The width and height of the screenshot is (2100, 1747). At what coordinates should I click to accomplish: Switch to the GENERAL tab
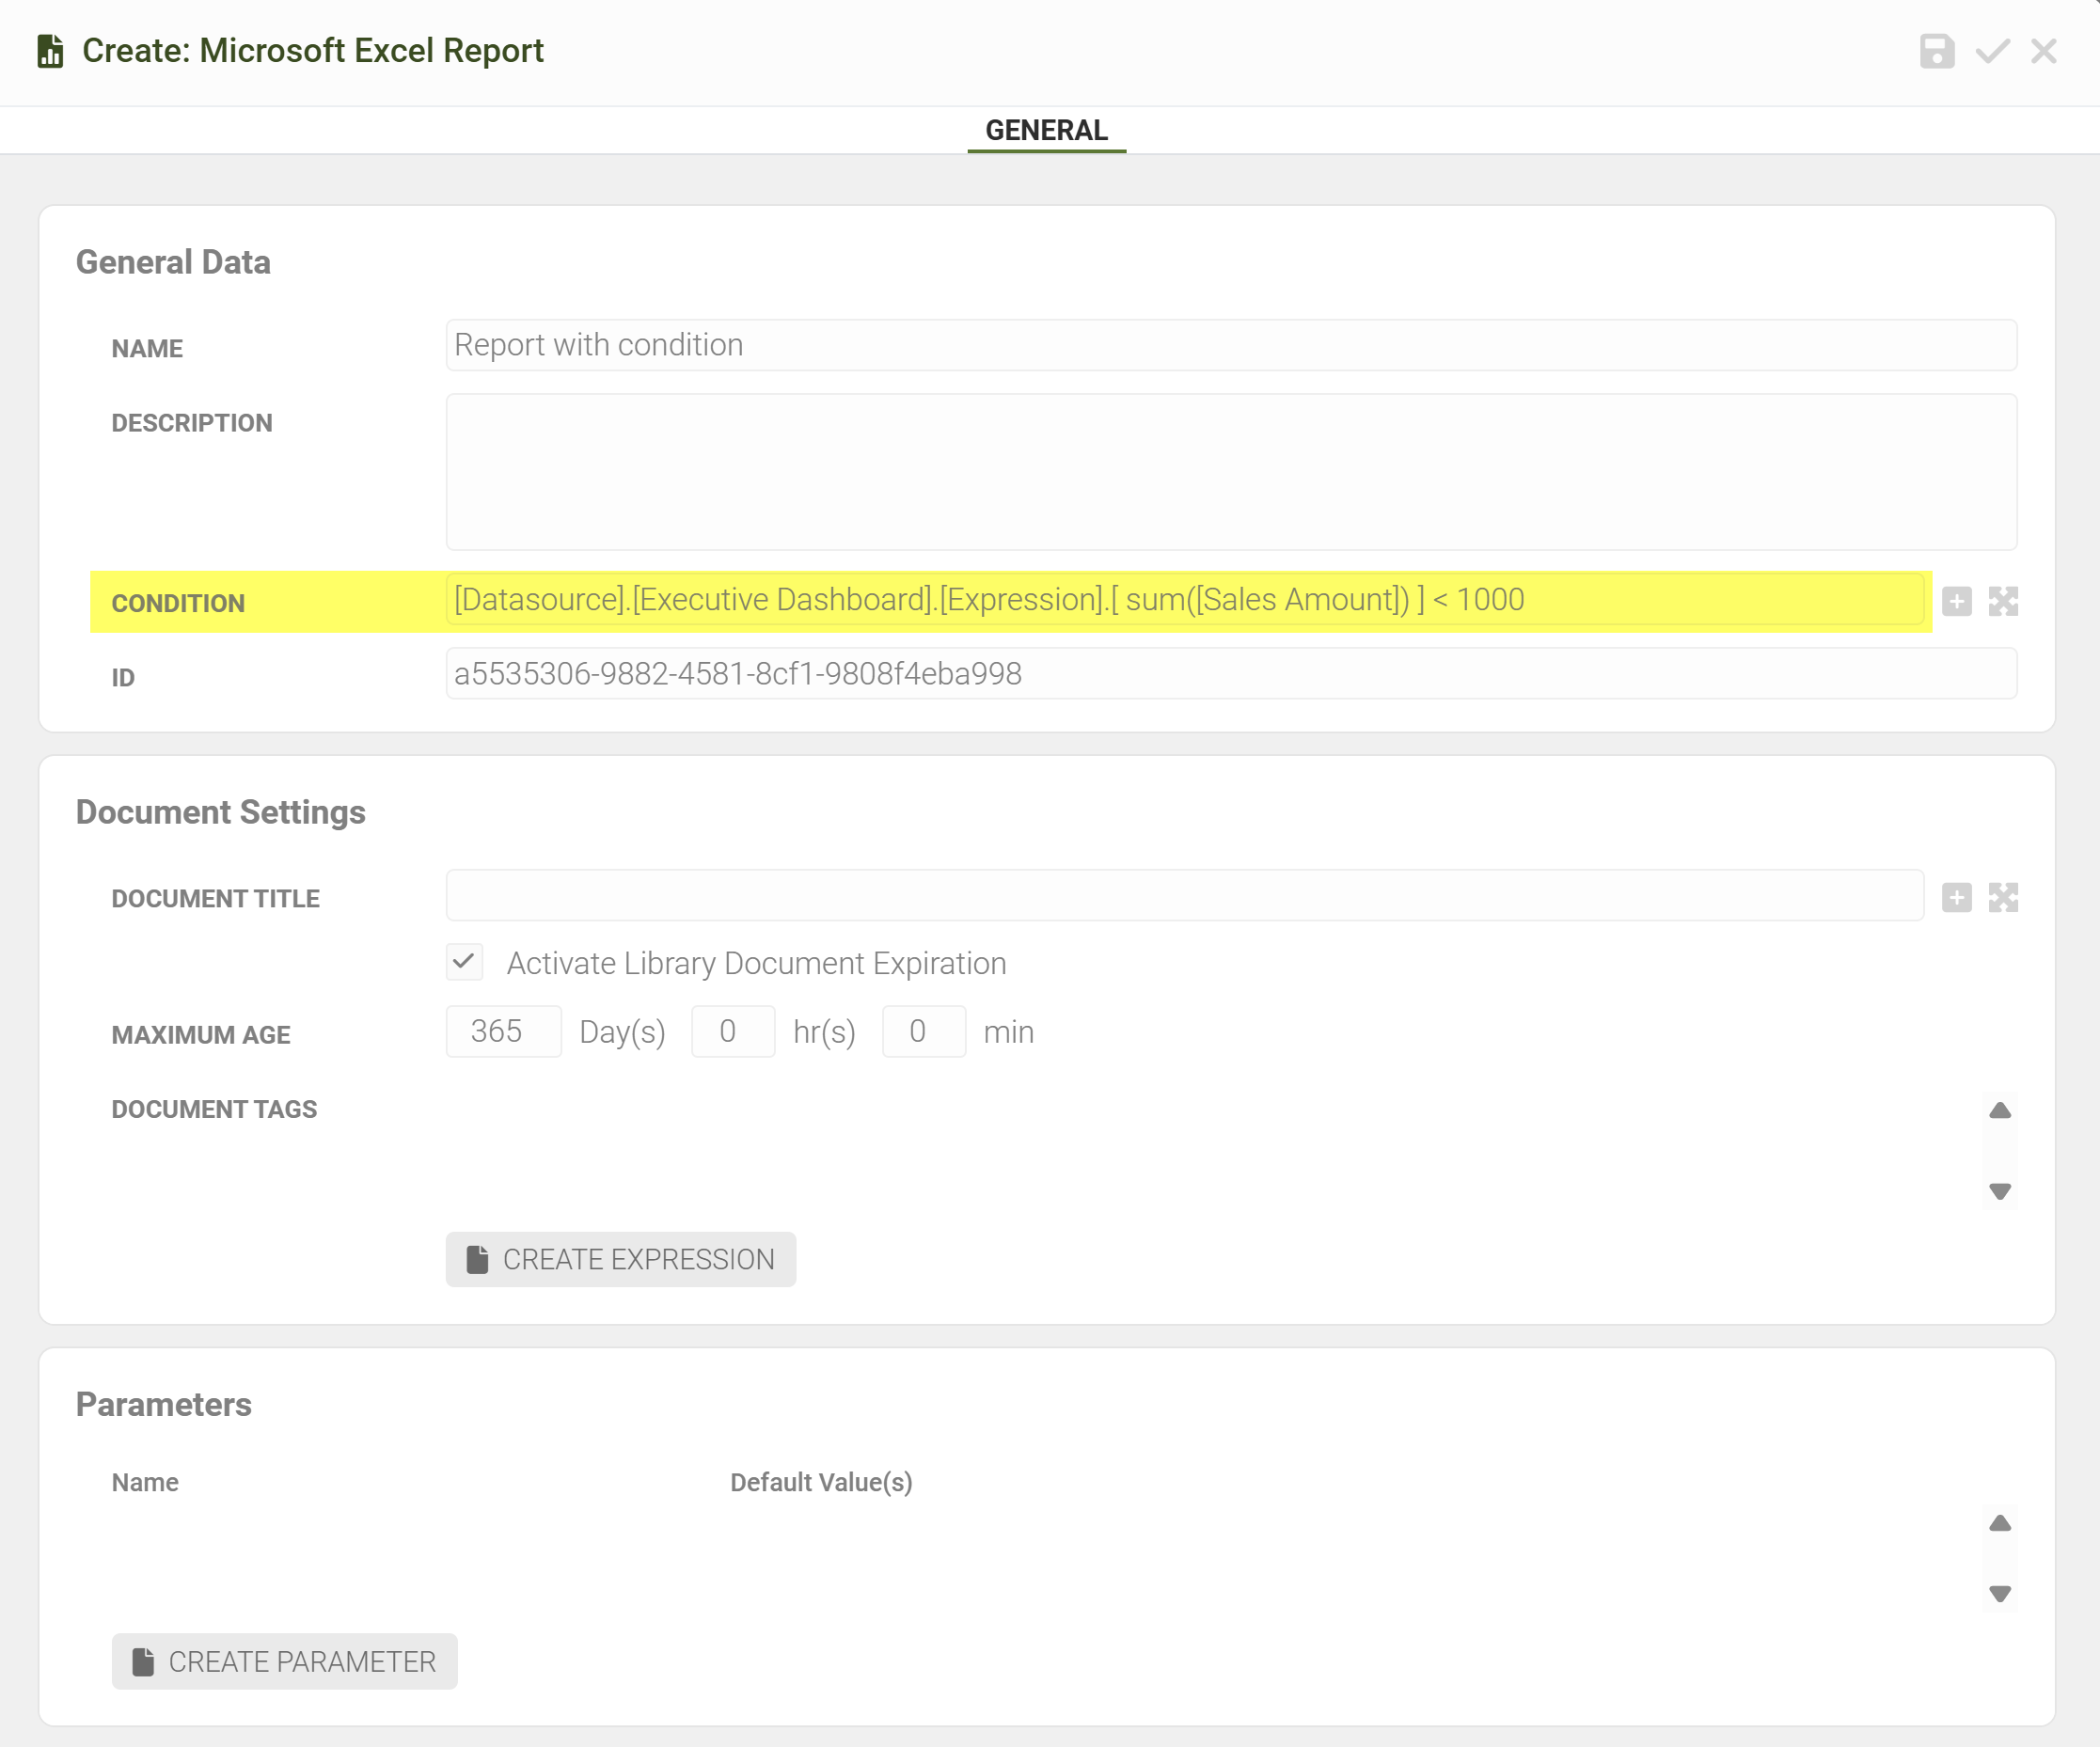coord(1046,130)
